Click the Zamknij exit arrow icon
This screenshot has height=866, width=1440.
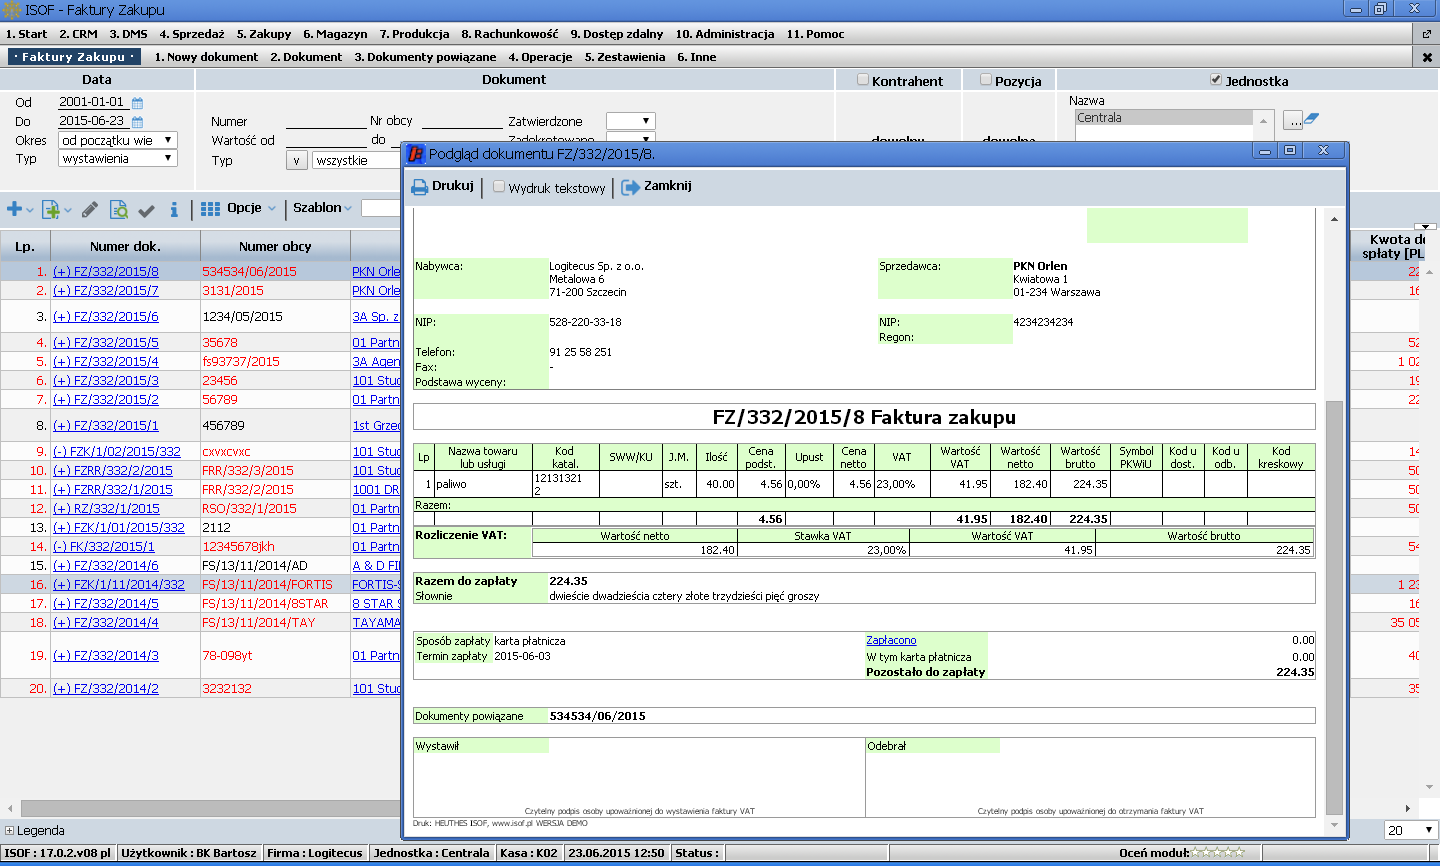coord(630,187)
